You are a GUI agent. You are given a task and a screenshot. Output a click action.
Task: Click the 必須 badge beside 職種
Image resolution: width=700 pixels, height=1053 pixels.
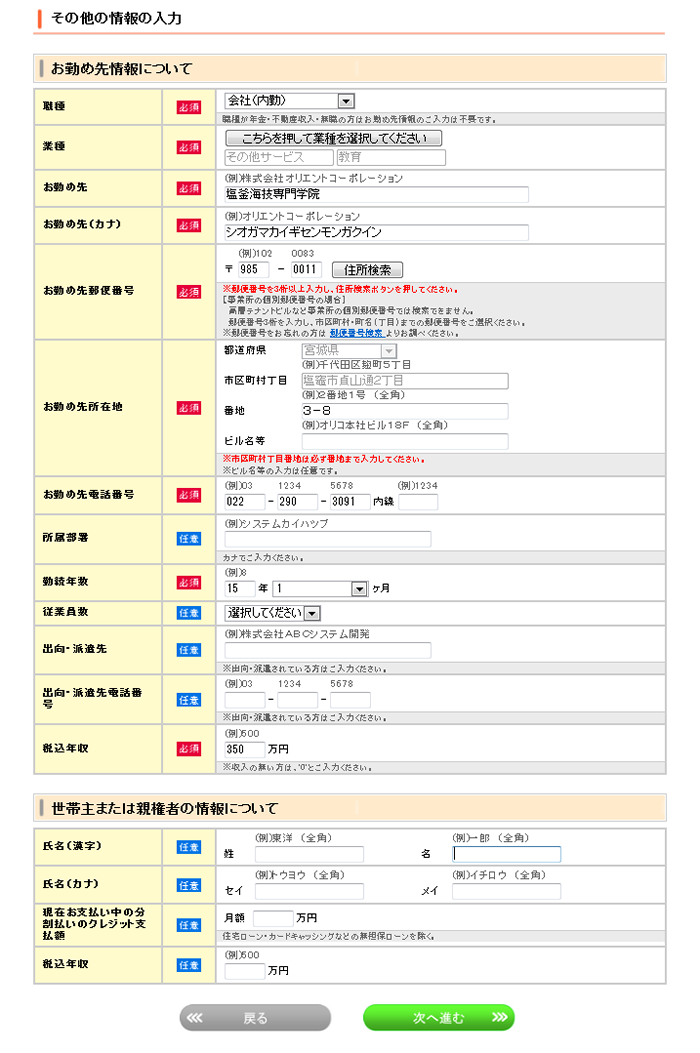click(x=189, y=107)
